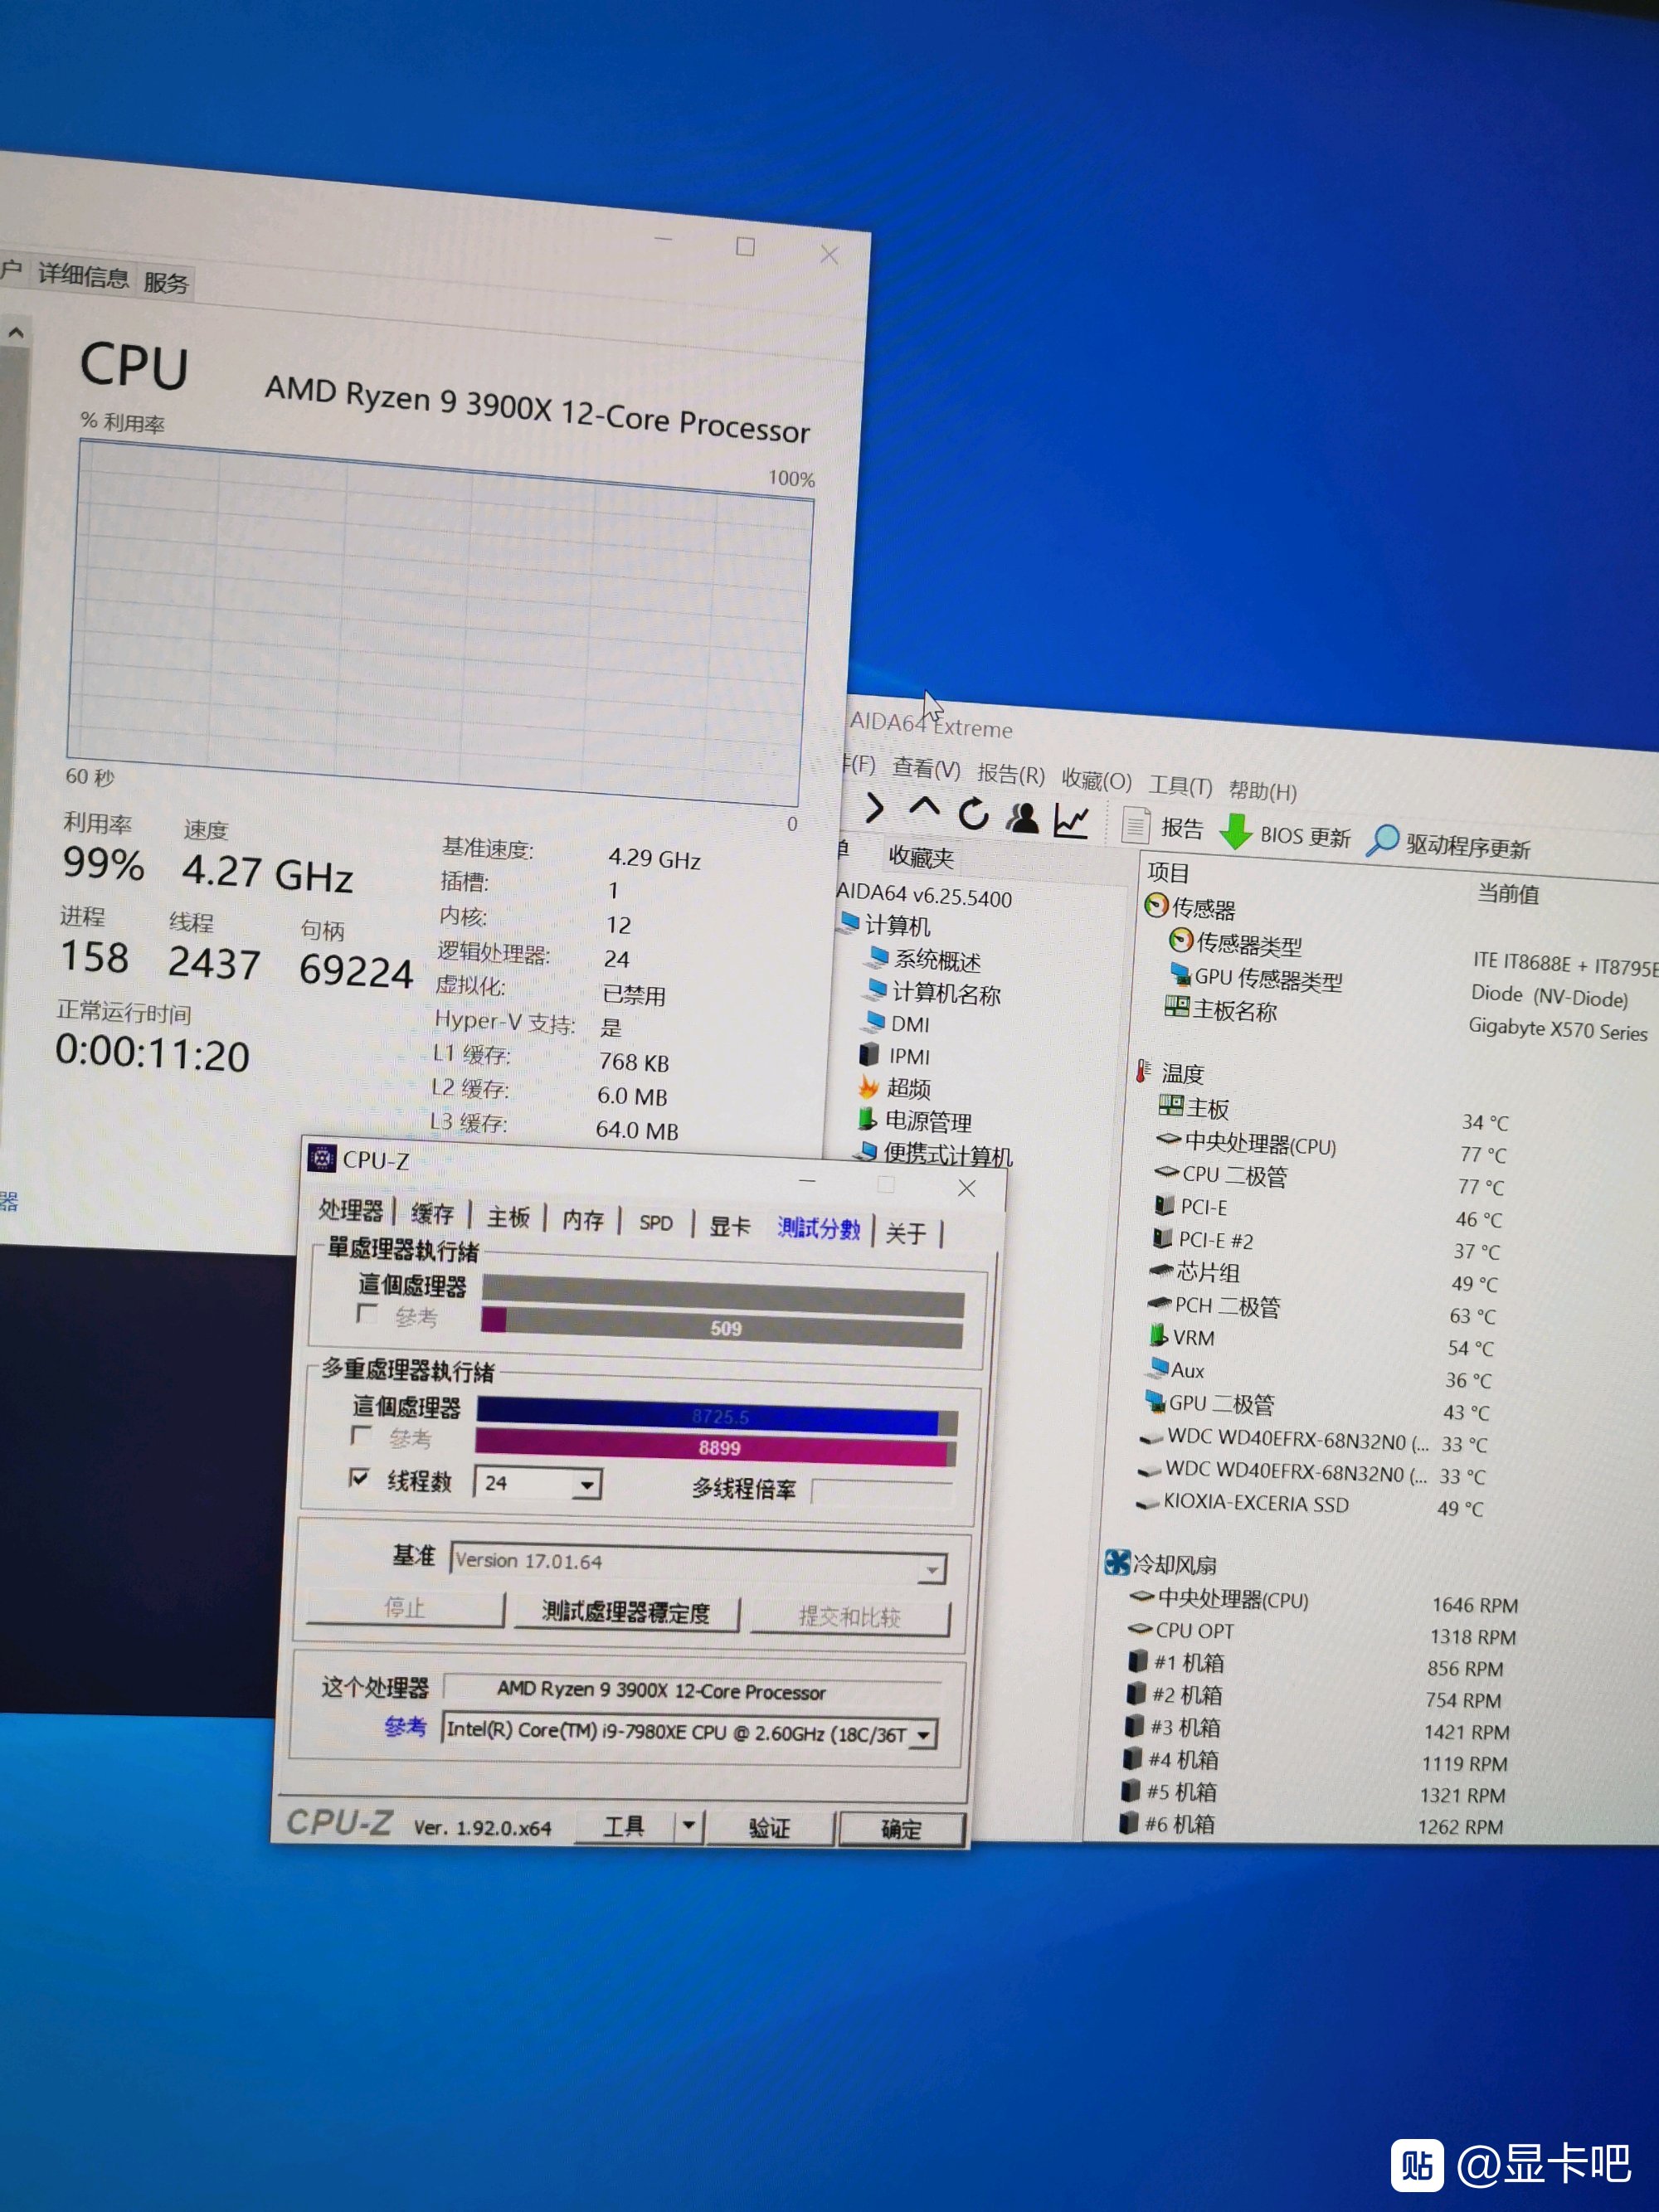This screenshot has width=1659, height=2212.
Task: Select 计算机 node in AIDA64 tree
Action: tap(897, 925)
